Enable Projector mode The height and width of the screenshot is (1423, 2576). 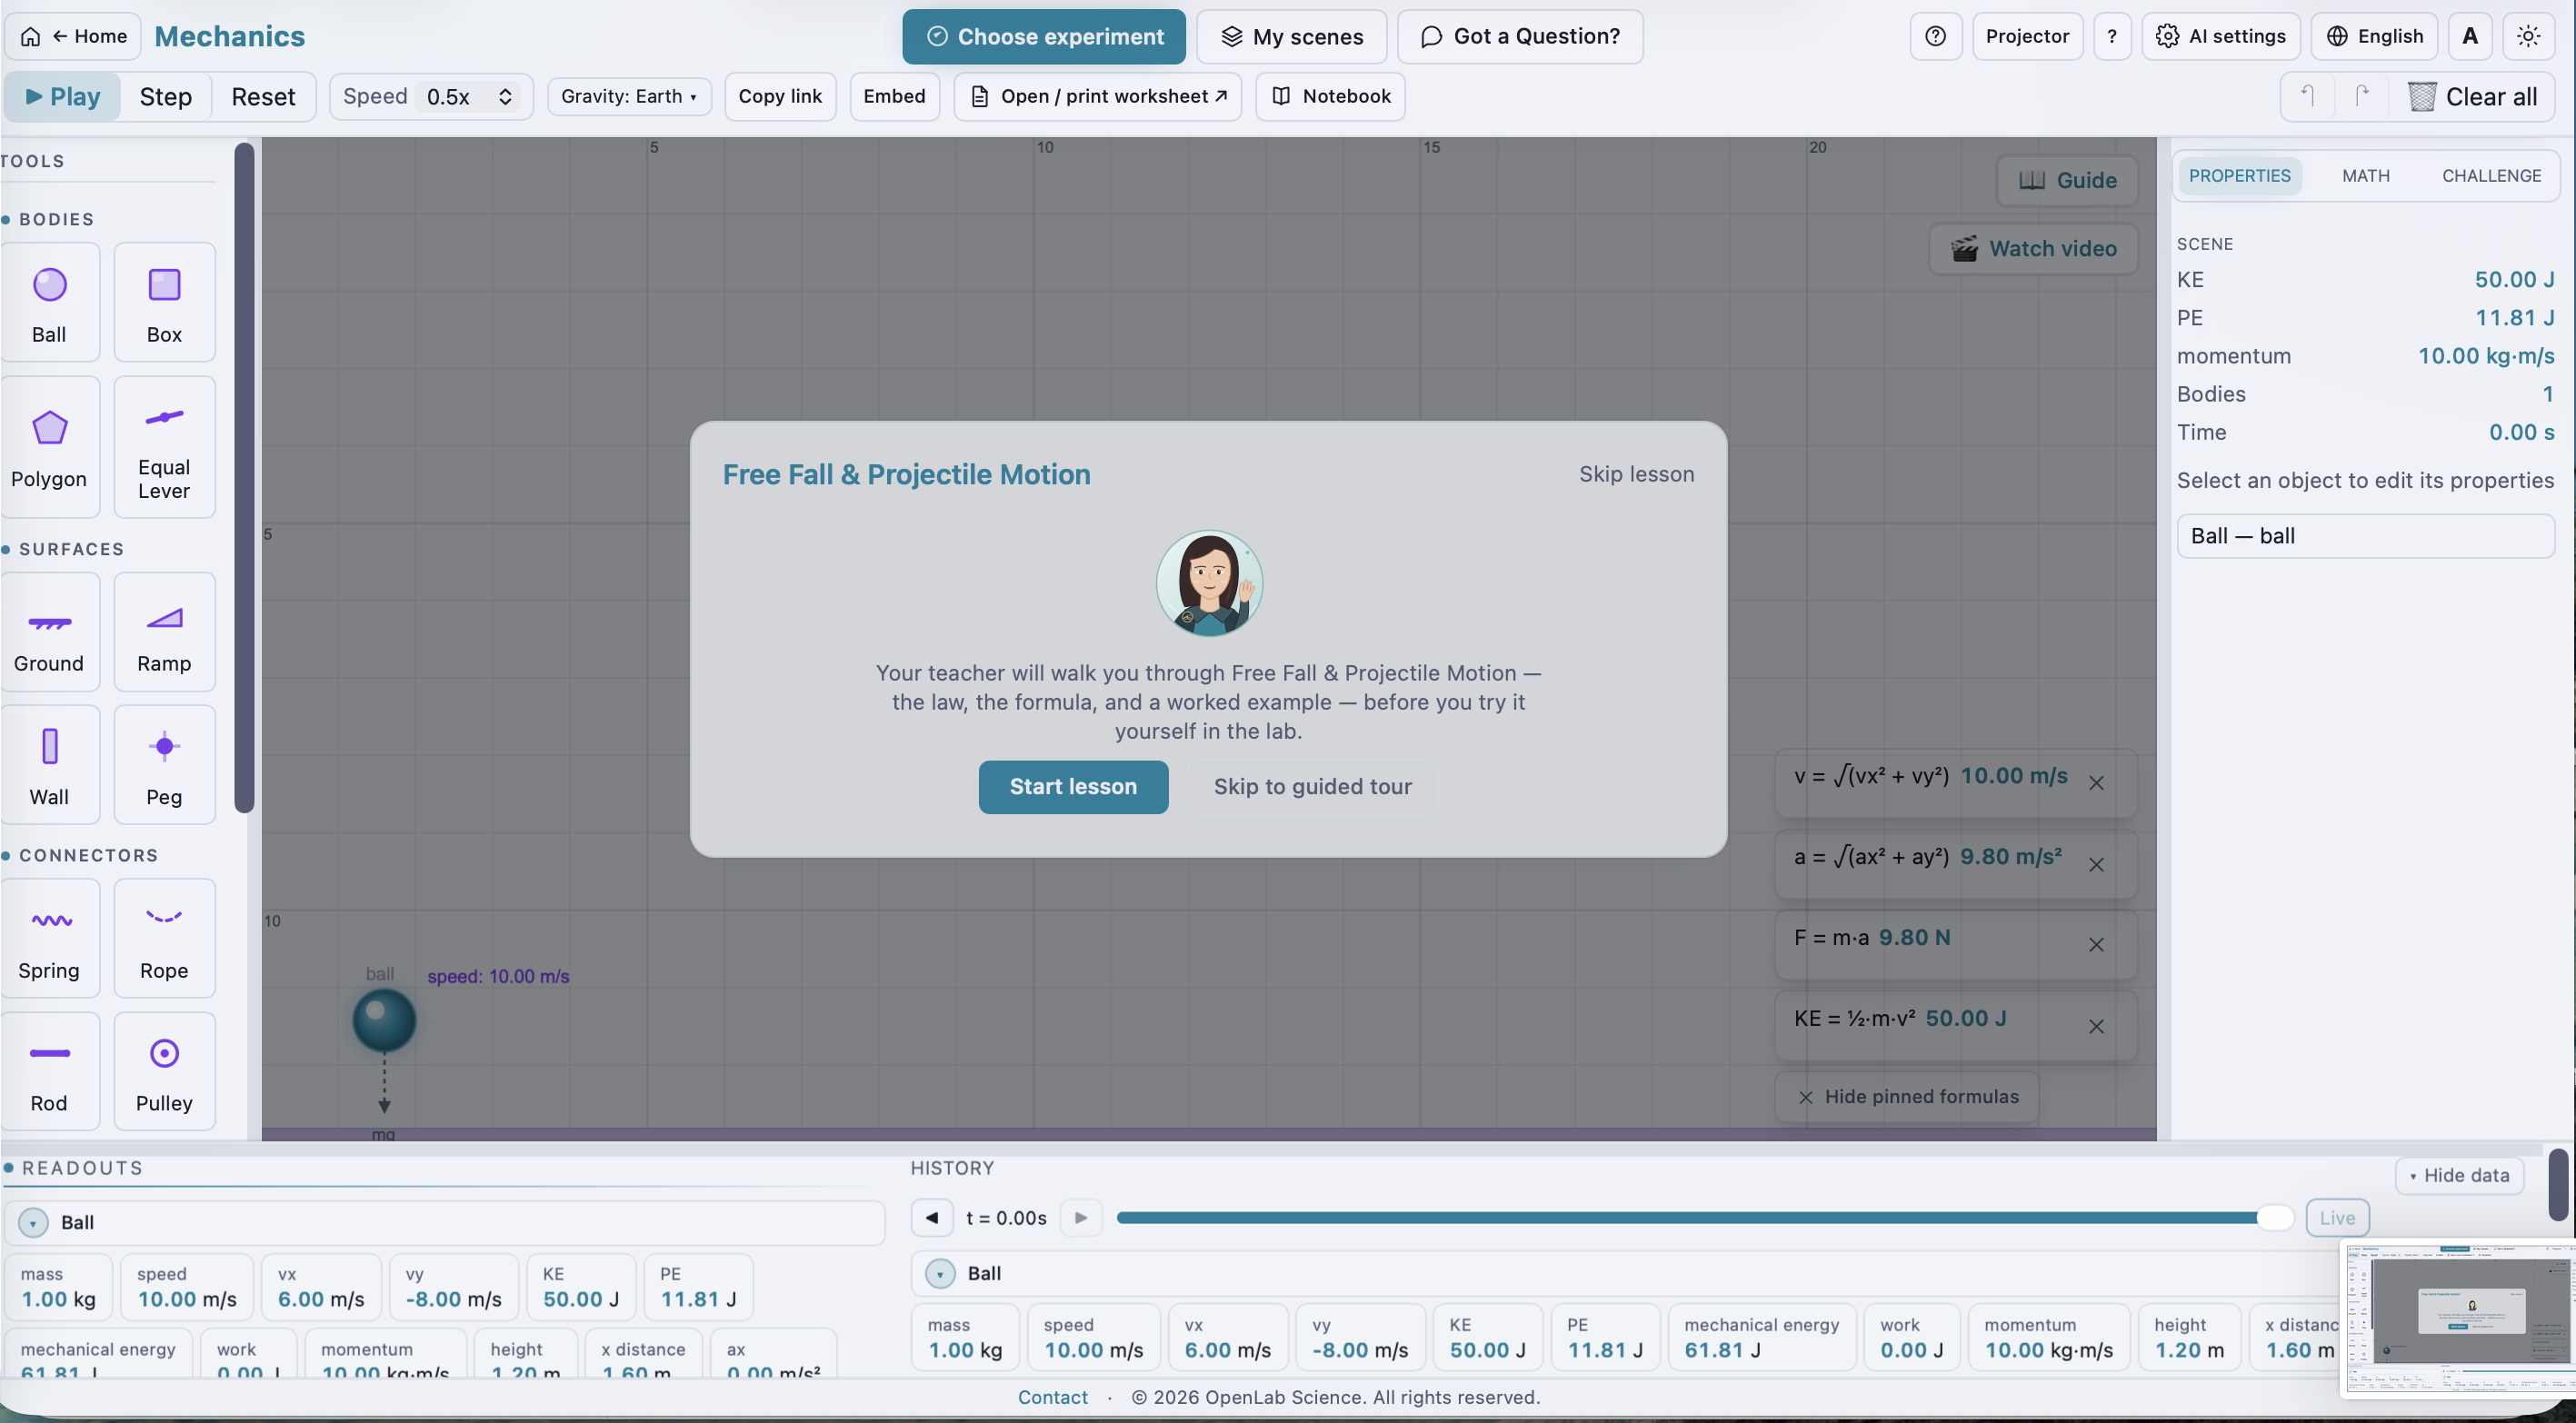[x=2027, y=36]
